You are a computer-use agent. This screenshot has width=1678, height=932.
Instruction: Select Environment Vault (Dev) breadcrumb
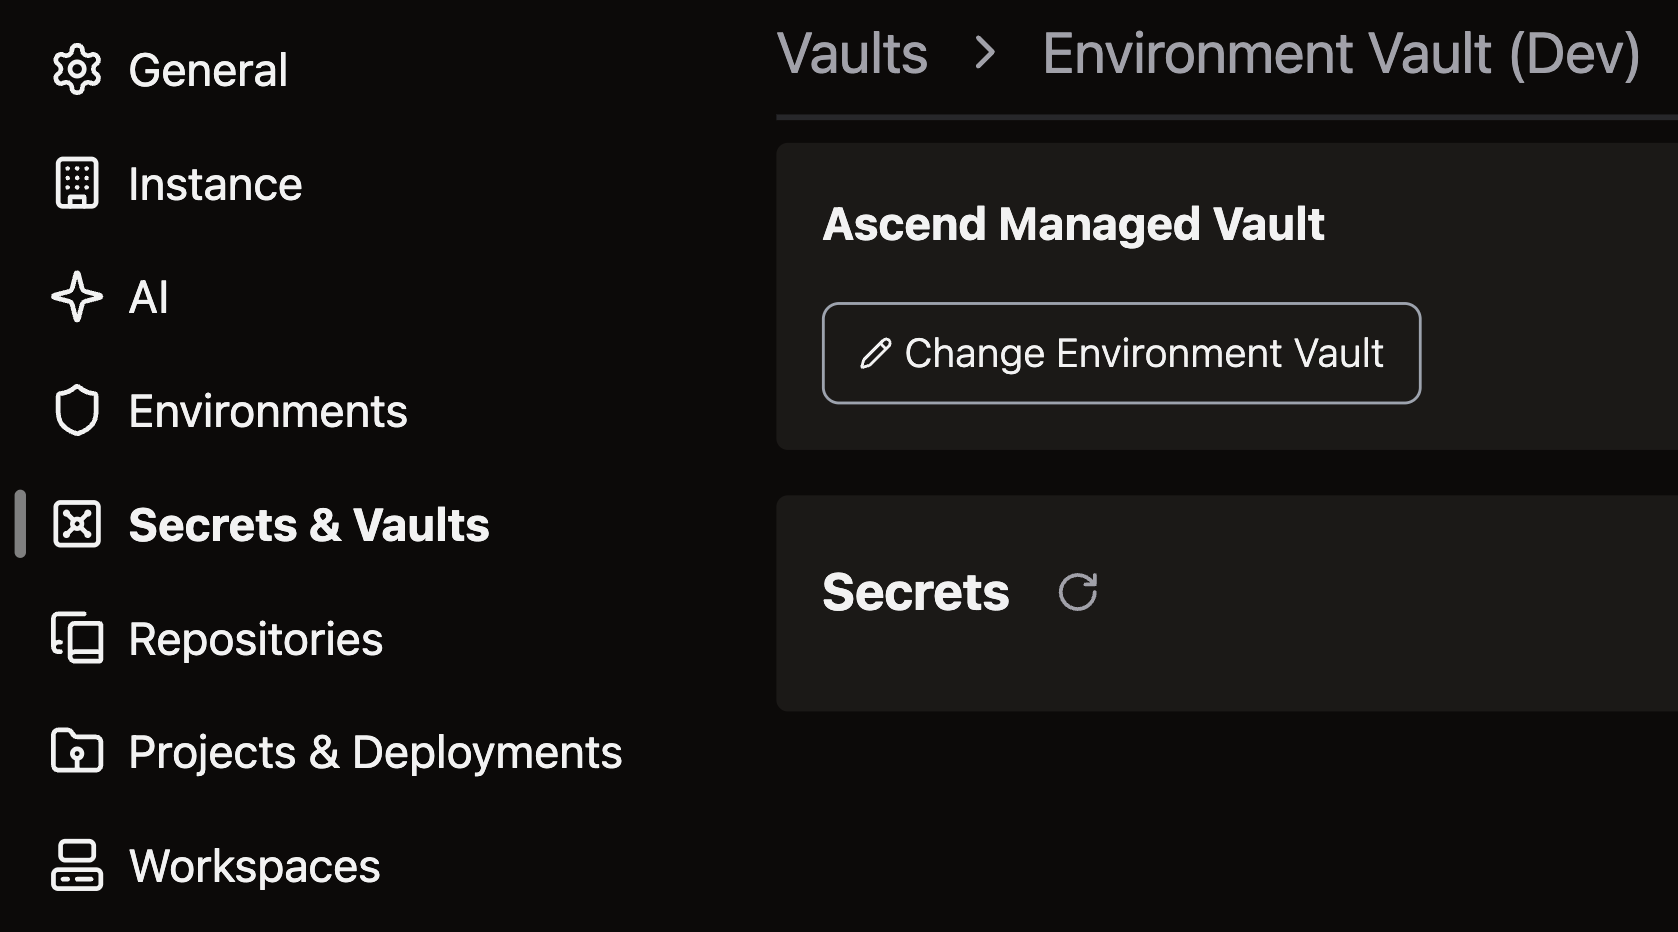coord(1340,54)
